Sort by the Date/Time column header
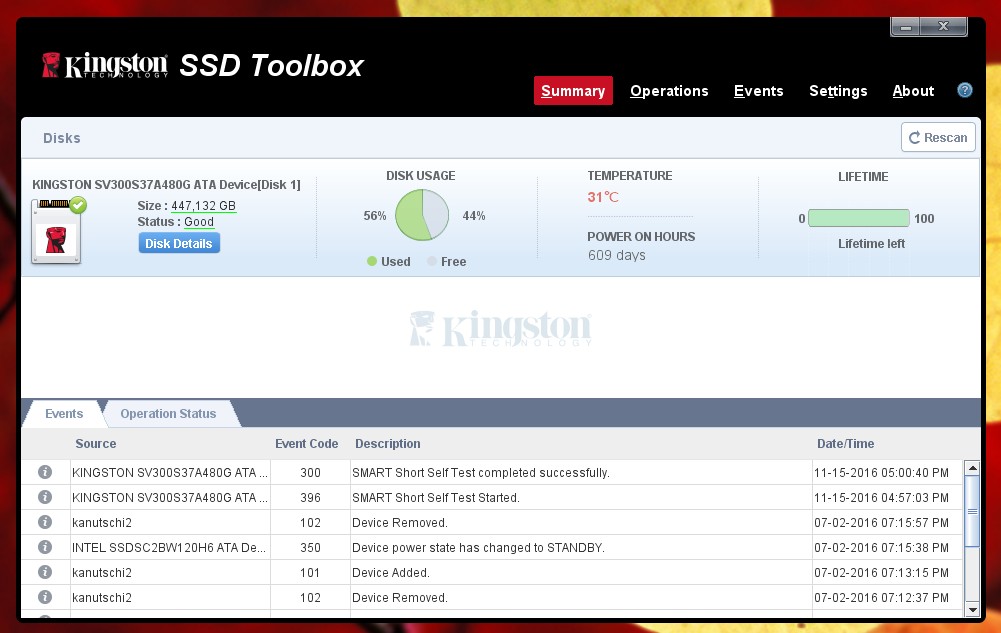Viewport: 1001px width, 633px height. 845,443
